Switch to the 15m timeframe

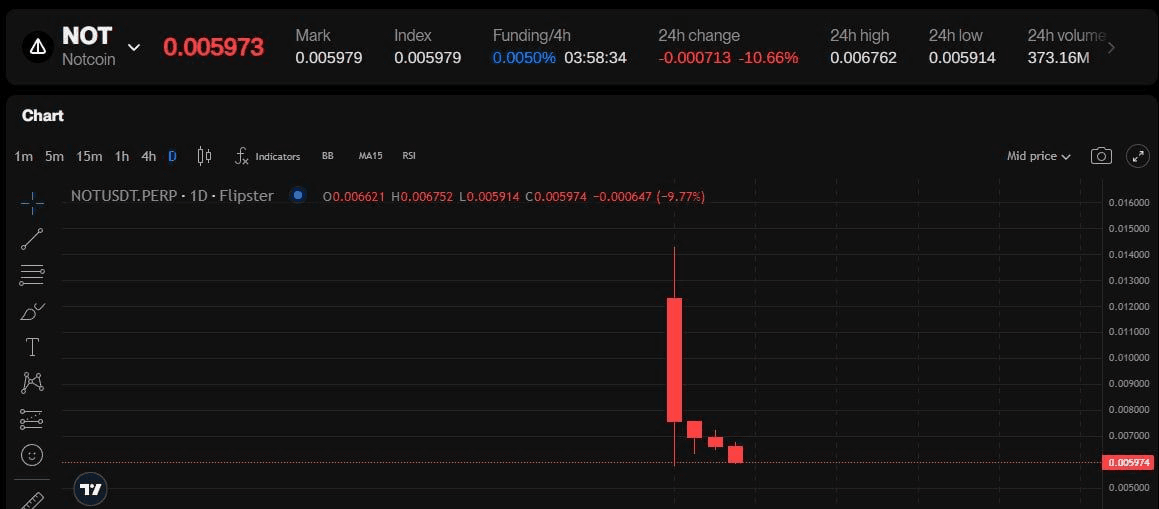tap(89, 156)
